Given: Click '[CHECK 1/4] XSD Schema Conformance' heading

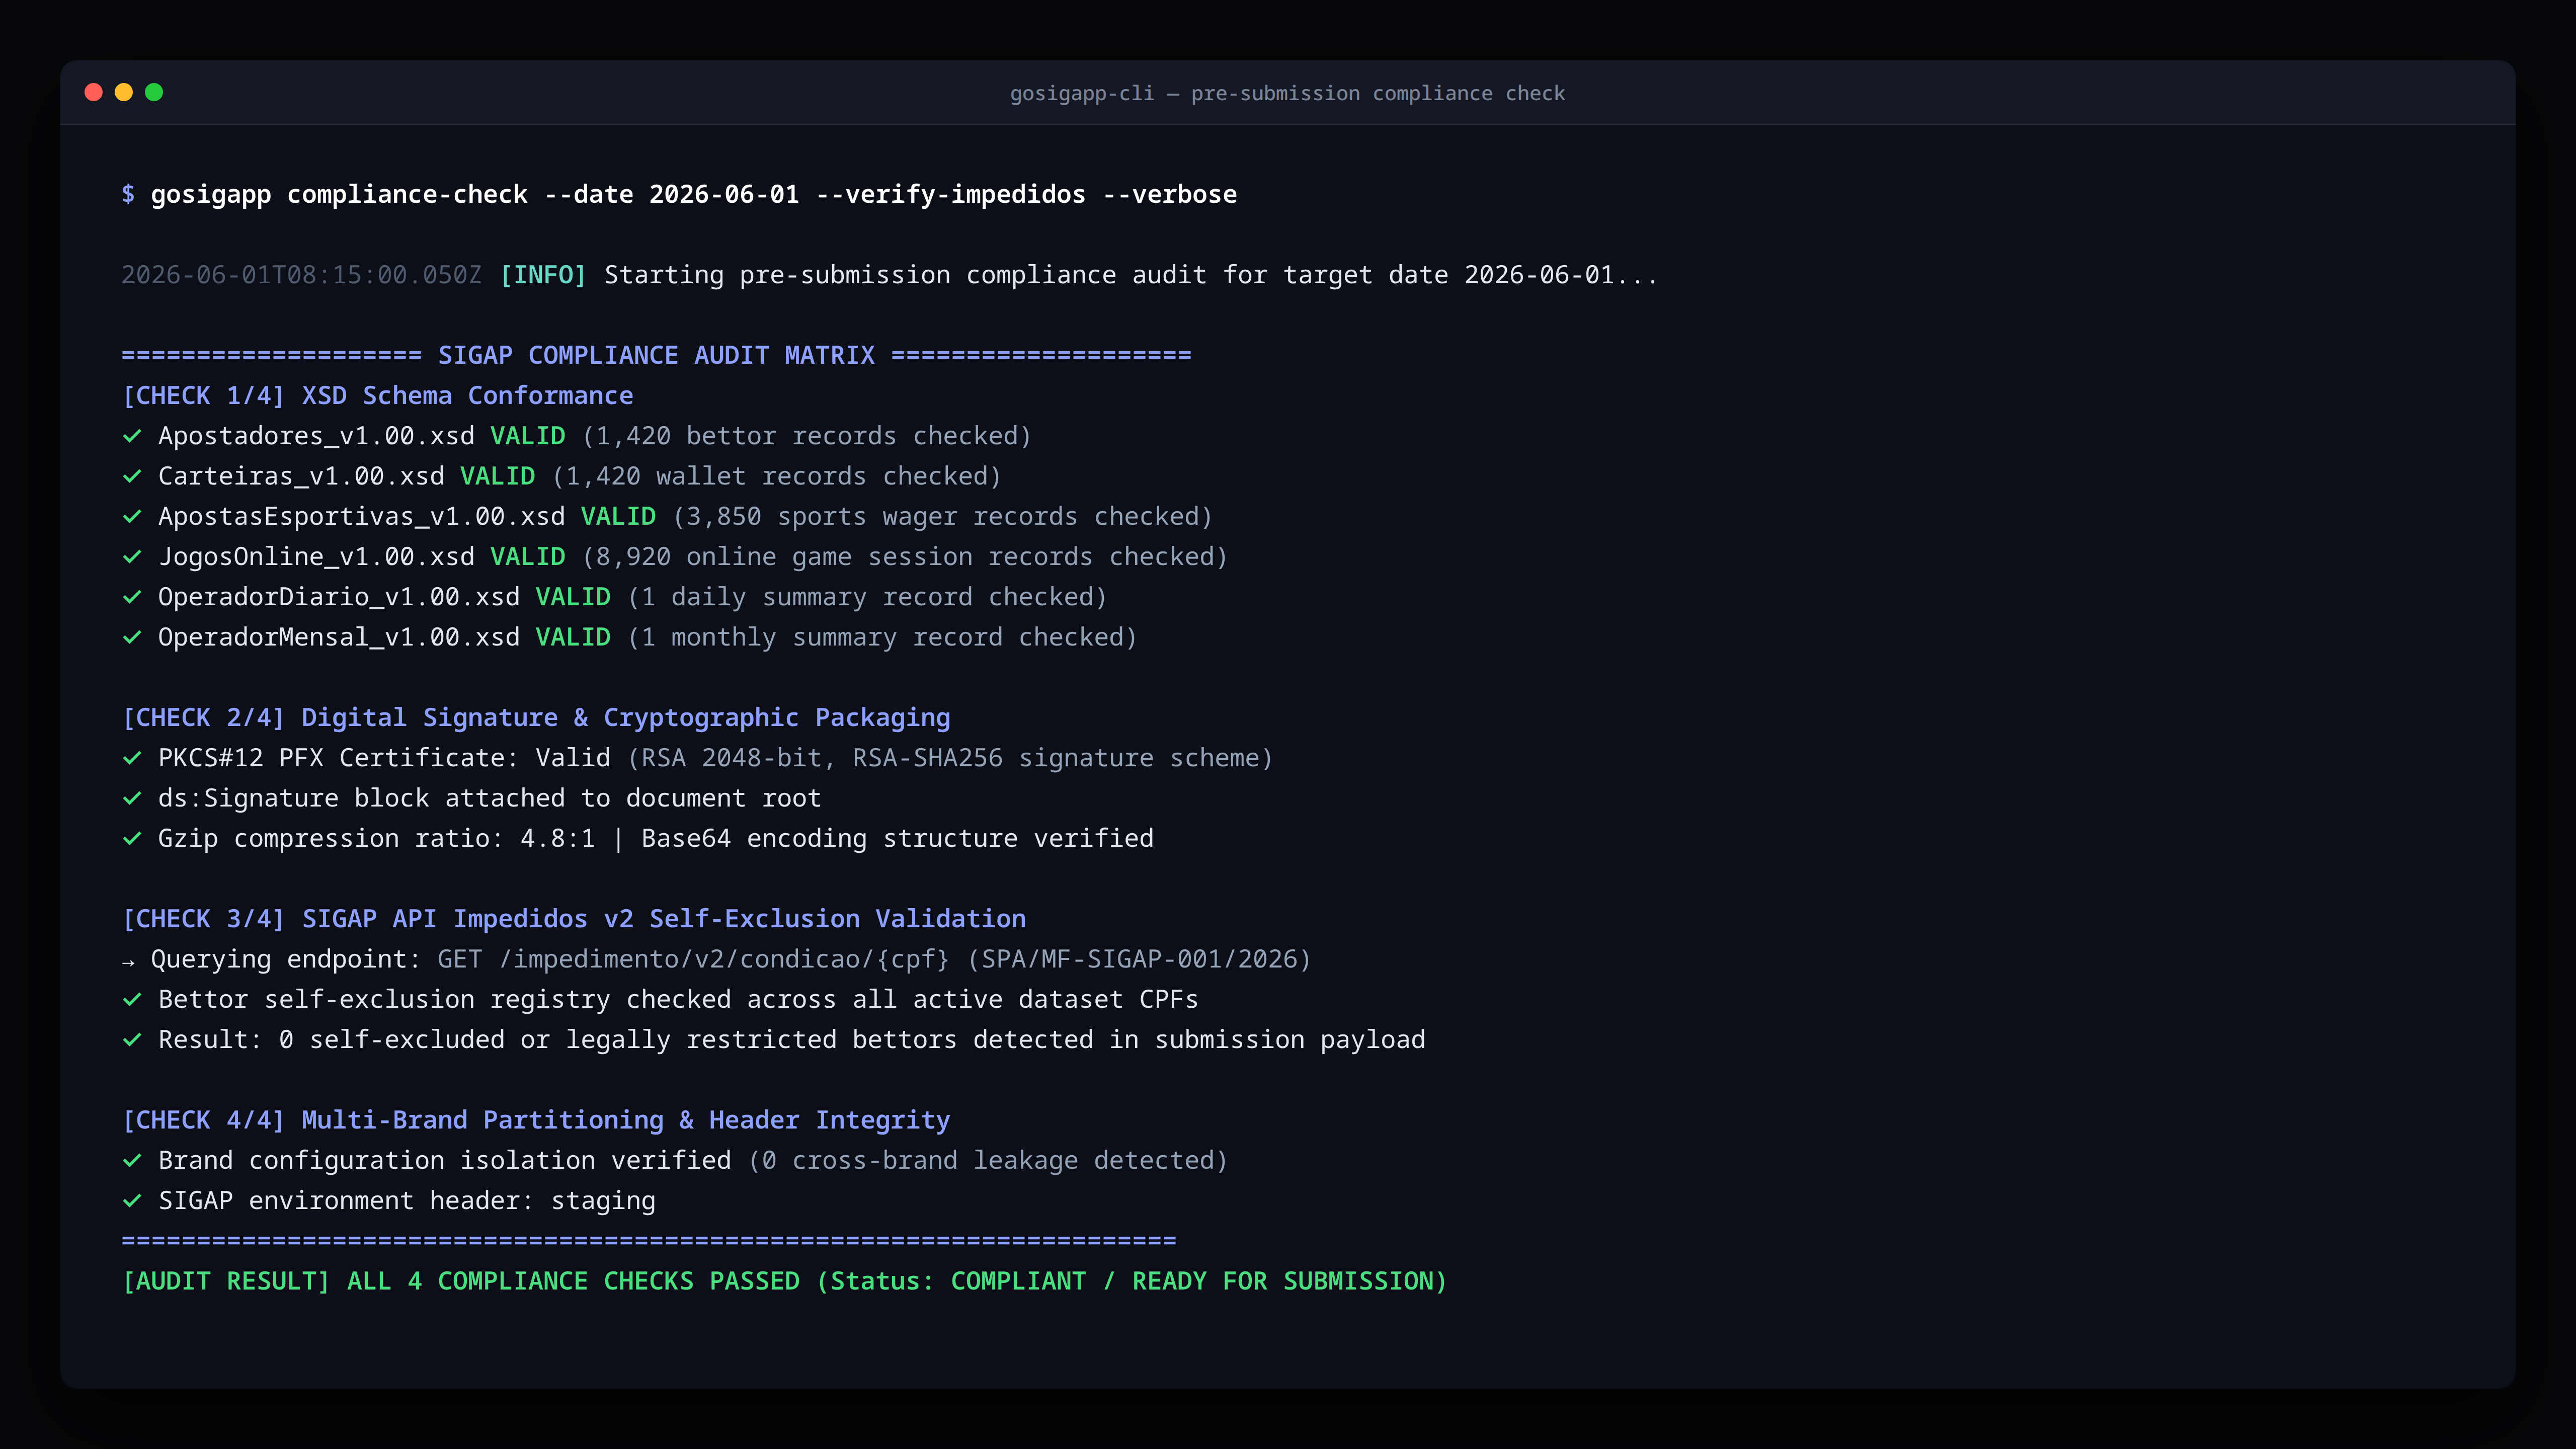Looking at the screenshot, I should click(x=377, y=395).
